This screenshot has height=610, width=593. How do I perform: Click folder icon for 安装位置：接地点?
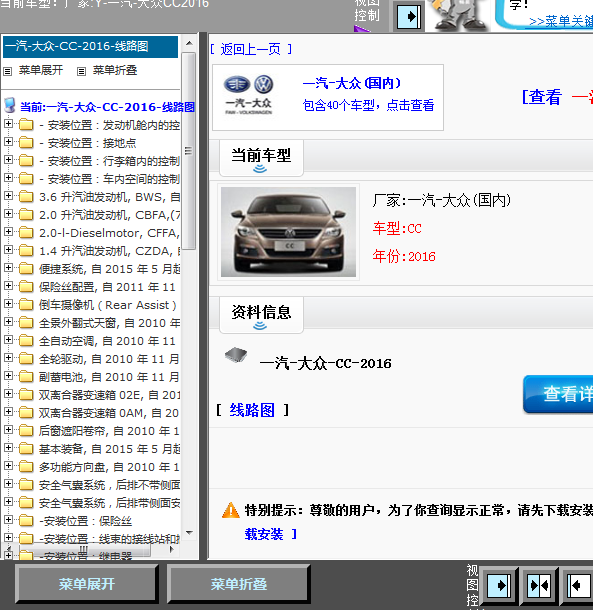(26, 142)
